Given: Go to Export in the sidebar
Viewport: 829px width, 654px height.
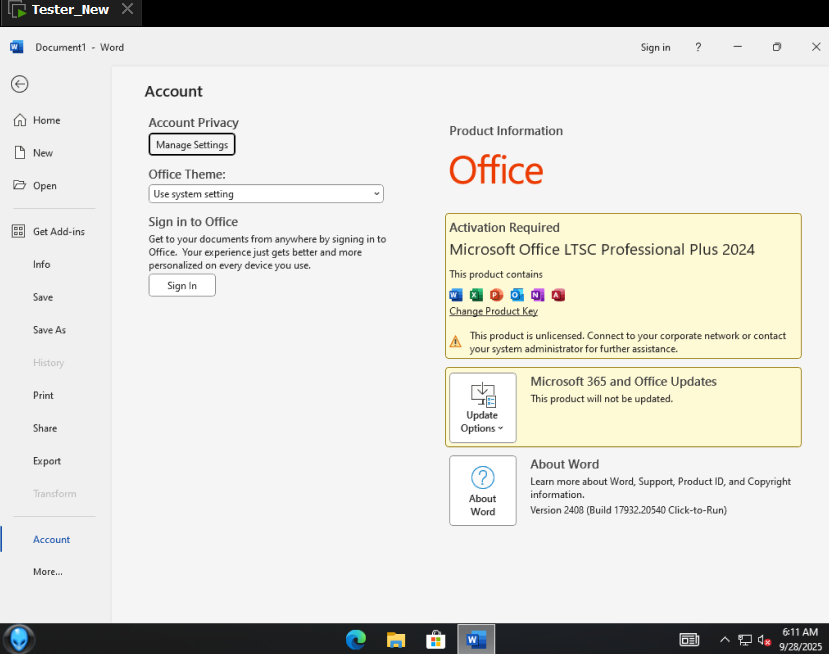Looking at the screenshot, I should [x=47, y=461].
